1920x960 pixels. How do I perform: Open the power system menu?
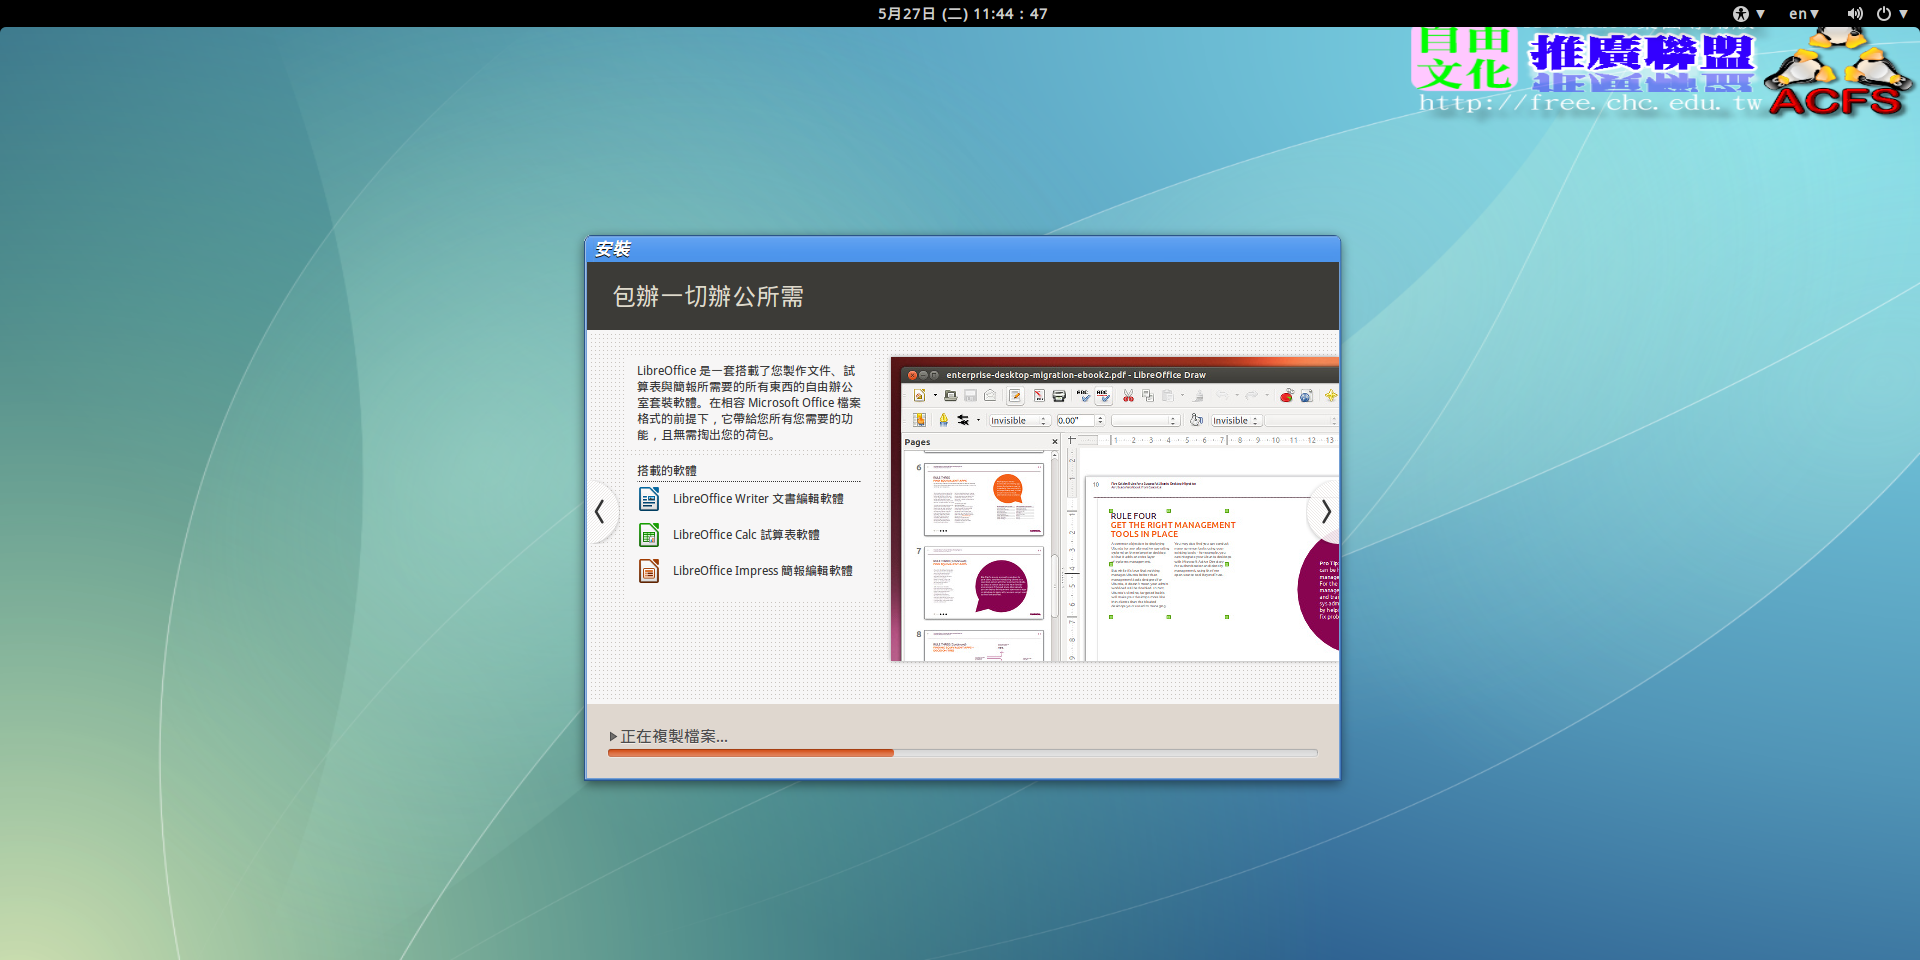click(x=1891, y=14)
